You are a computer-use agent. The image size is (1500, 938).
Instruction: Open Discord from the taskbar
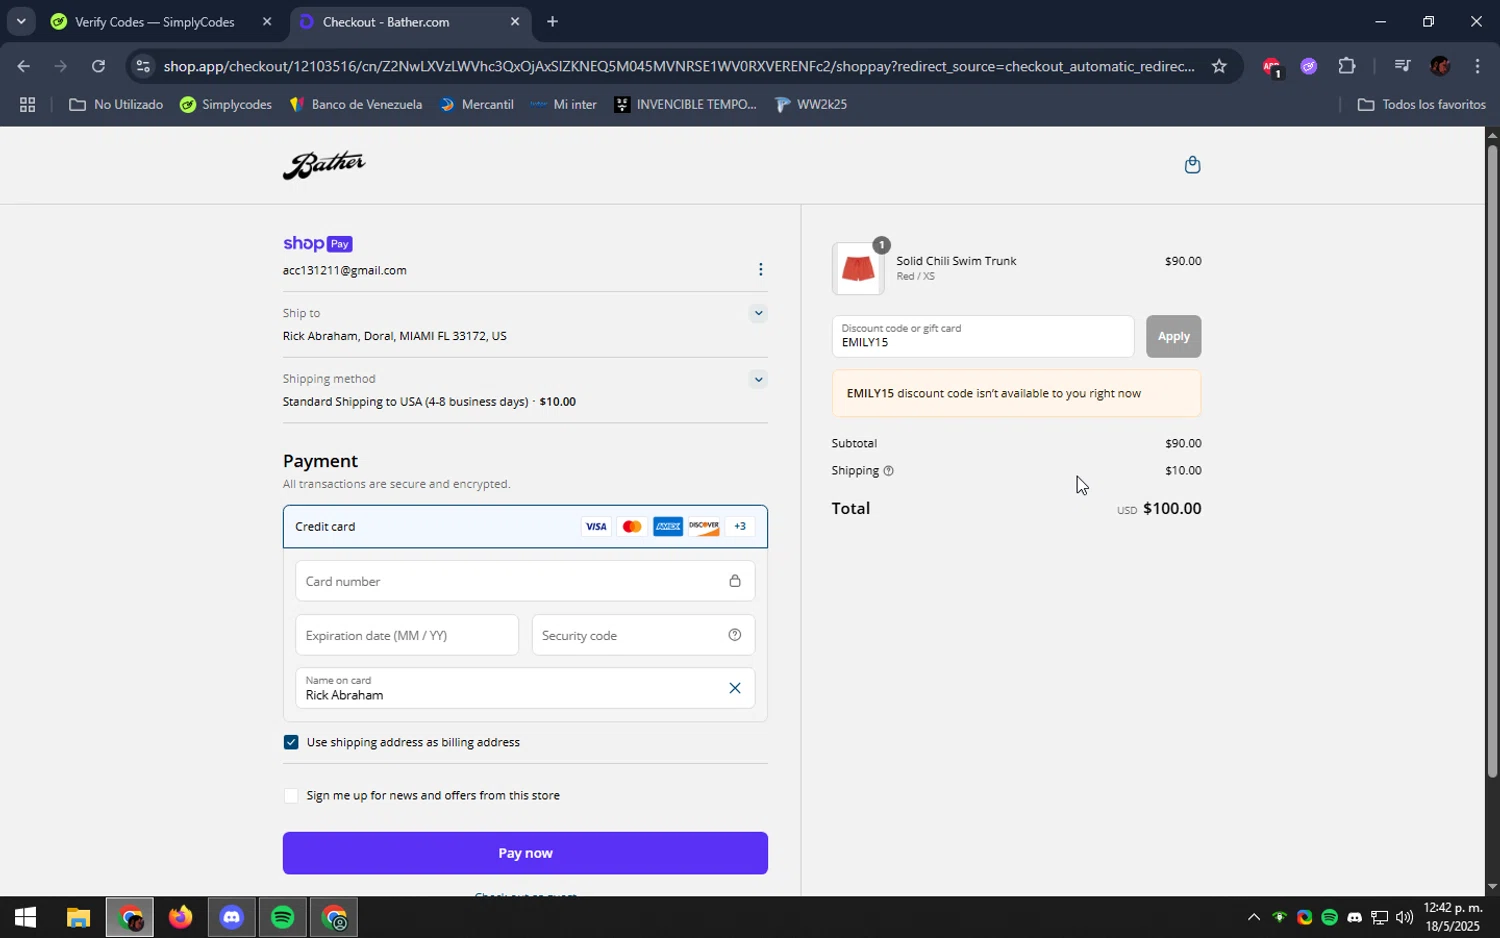coord(231,917)
